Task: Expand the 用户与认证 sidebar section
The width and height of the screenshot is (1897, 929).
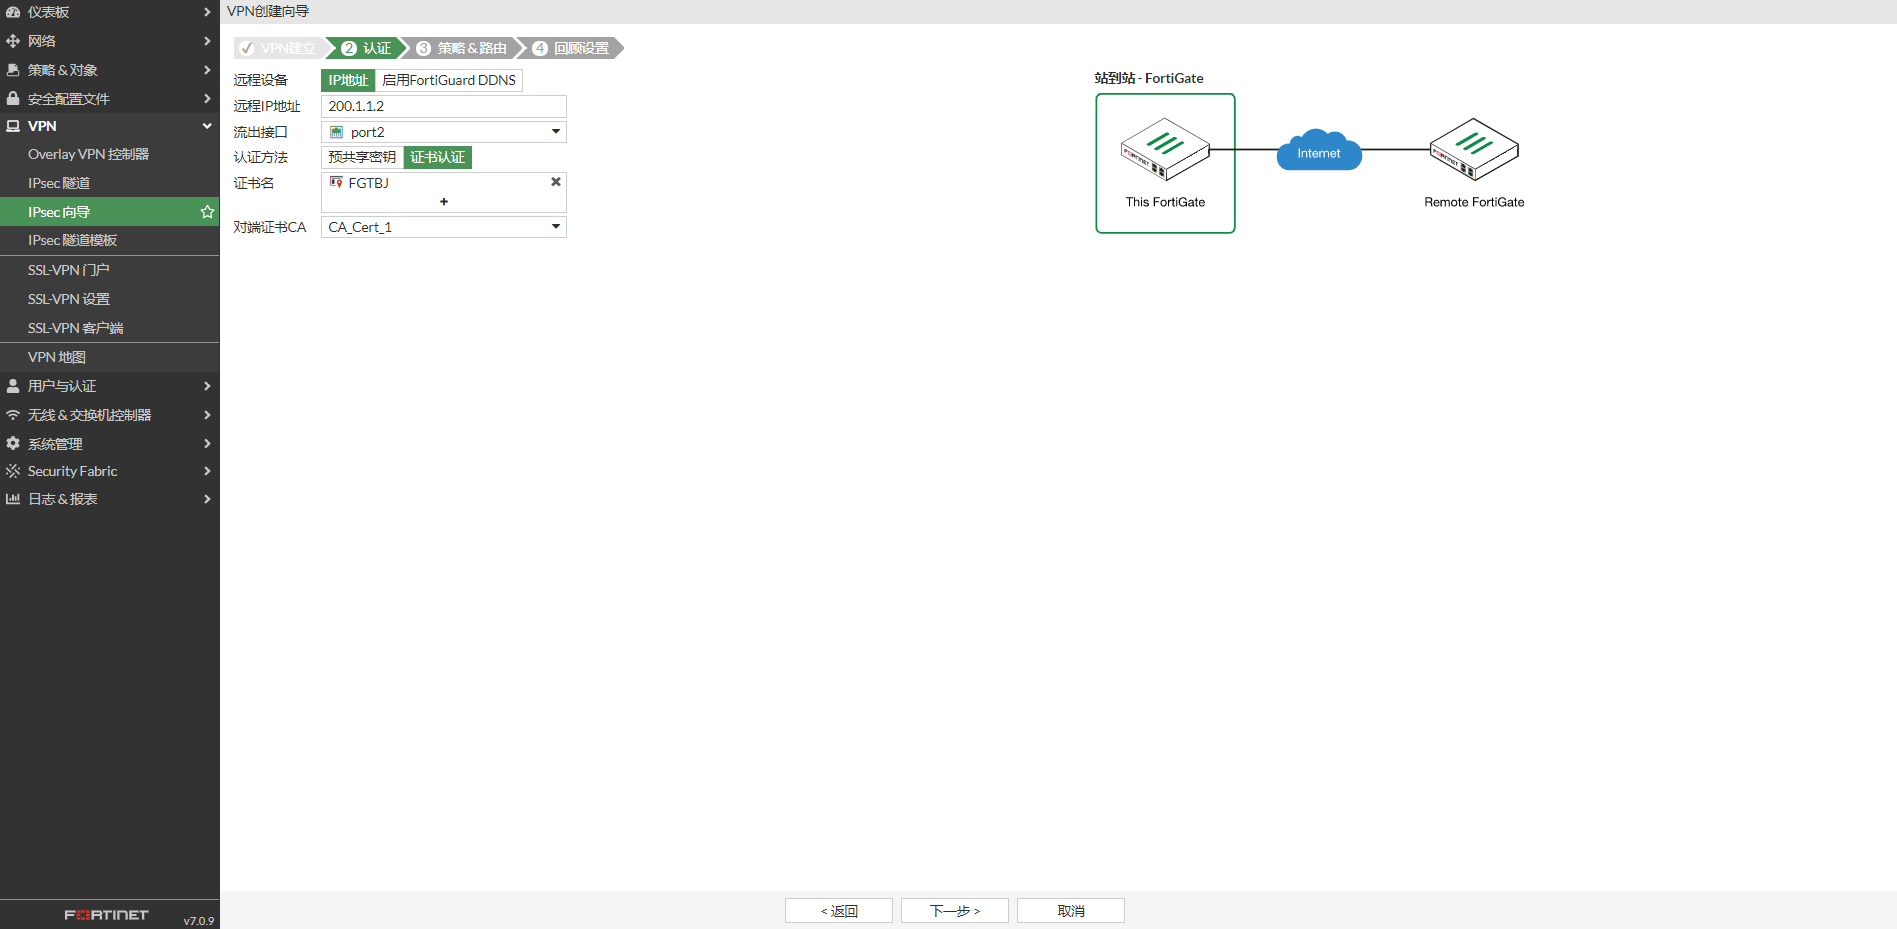Action: point(109,386)
